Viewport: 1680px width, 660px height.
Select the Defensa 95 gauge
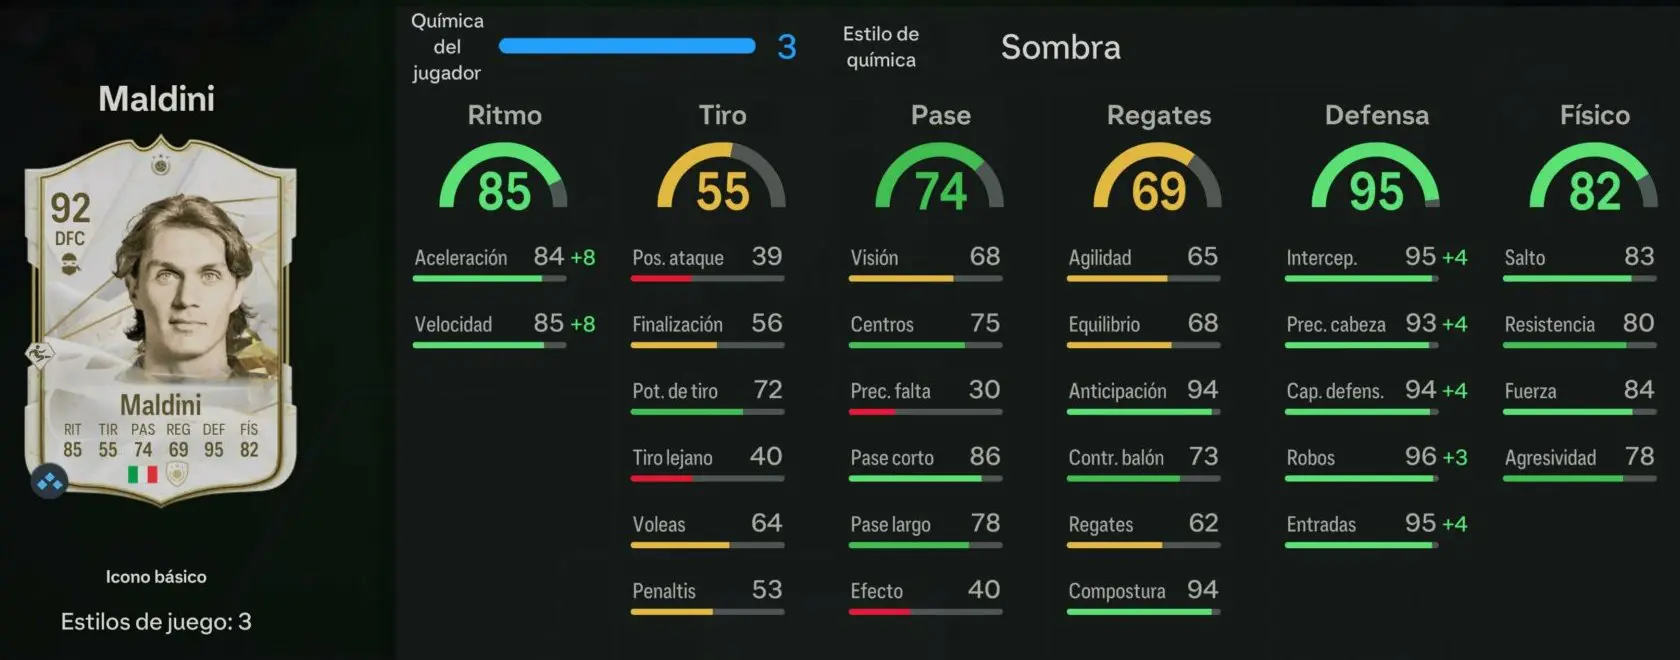[x=1376, y=177]
